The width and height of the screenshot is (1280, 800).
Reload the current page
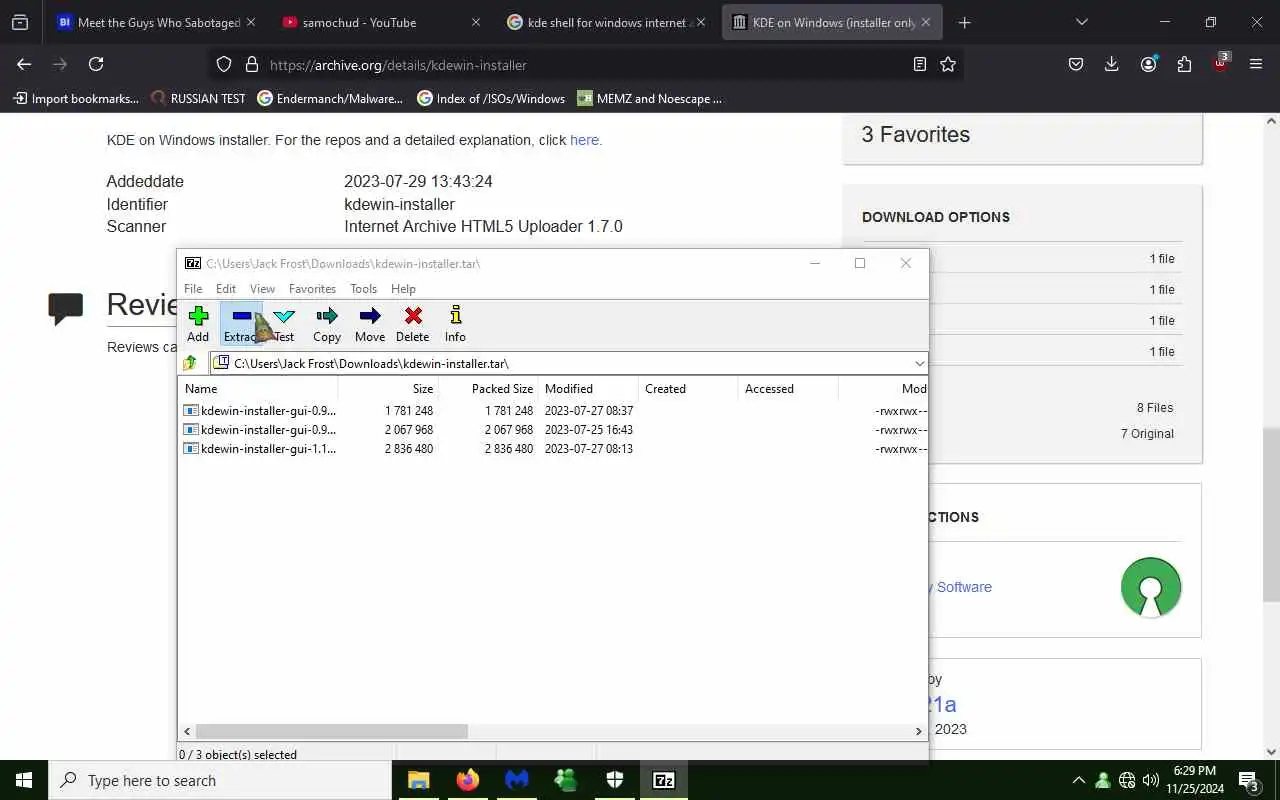pos(96,64)
